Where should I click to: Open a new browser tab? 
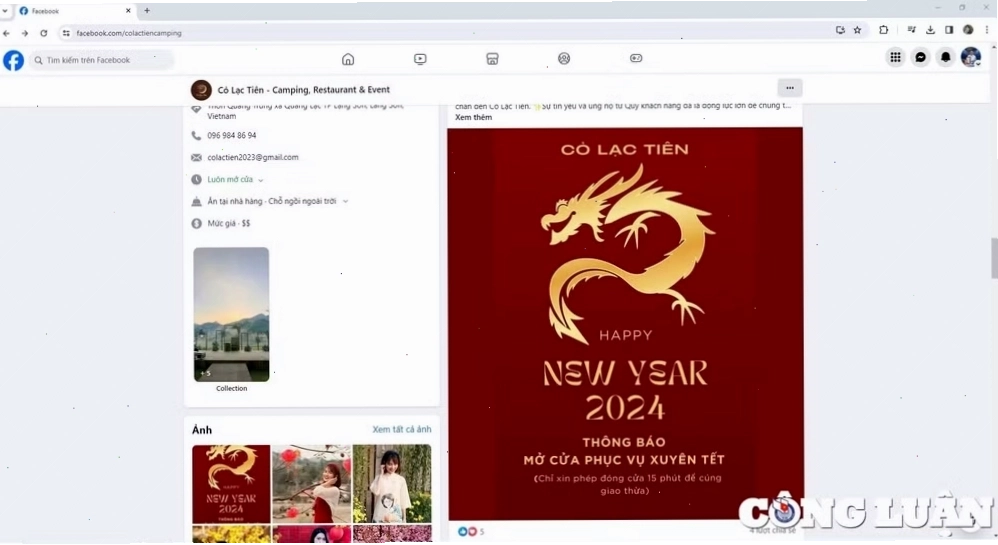(x=147, y=11)
